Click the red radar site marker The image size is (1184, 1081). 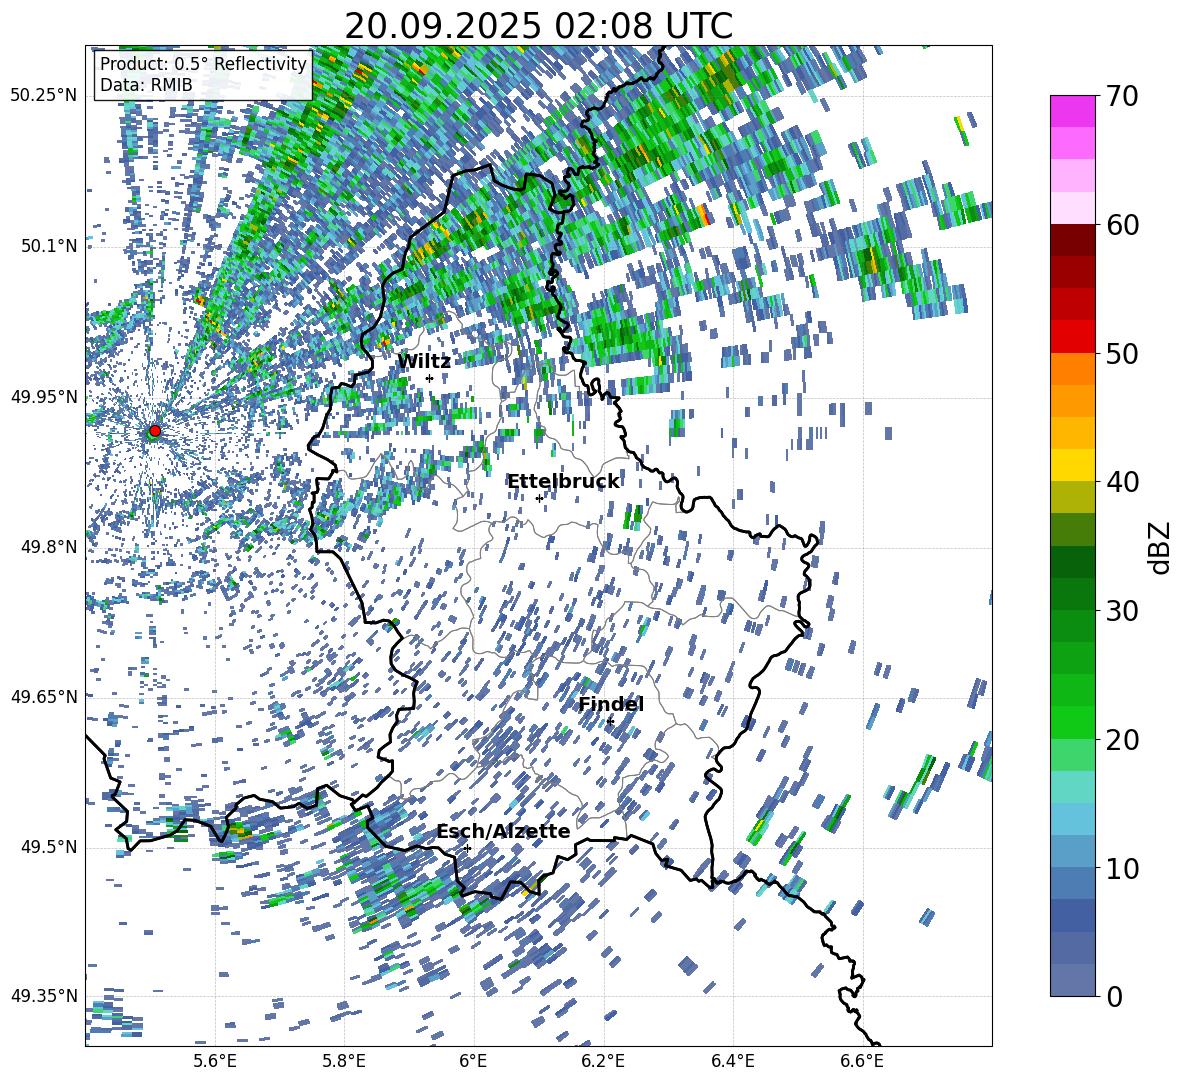[x=155, y=431]
